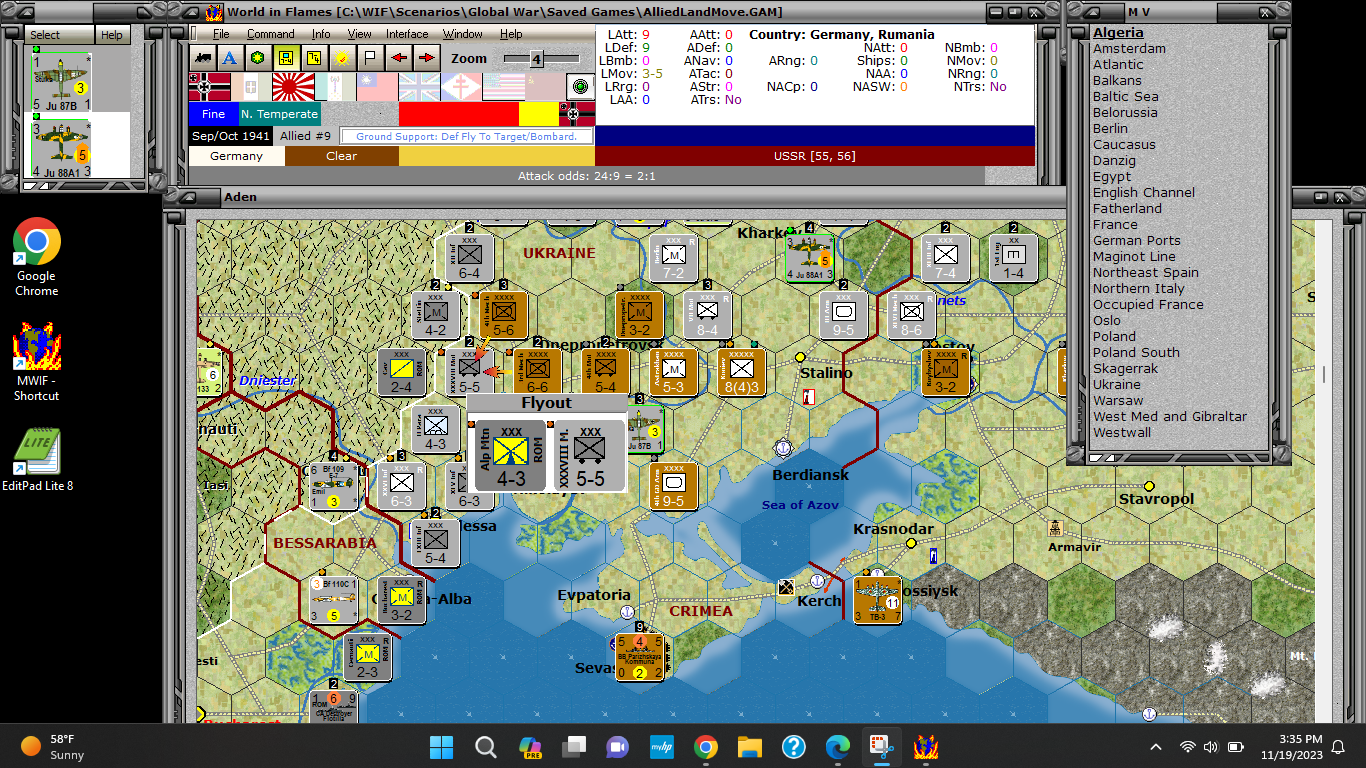Select Ukraine in the map view list
Image resolution: width=1366 pixels, height=768 pixels.
[1117, 384]
